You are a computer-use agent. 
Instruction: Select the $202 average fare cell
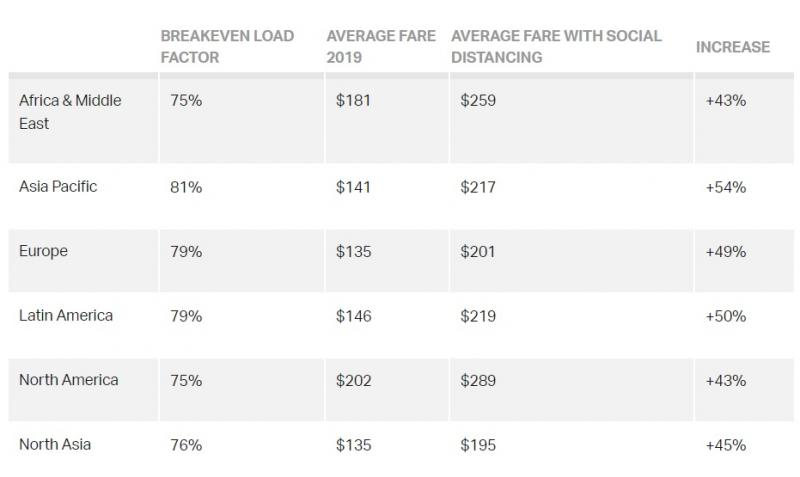pyautogui.click(x=354, y=381)
